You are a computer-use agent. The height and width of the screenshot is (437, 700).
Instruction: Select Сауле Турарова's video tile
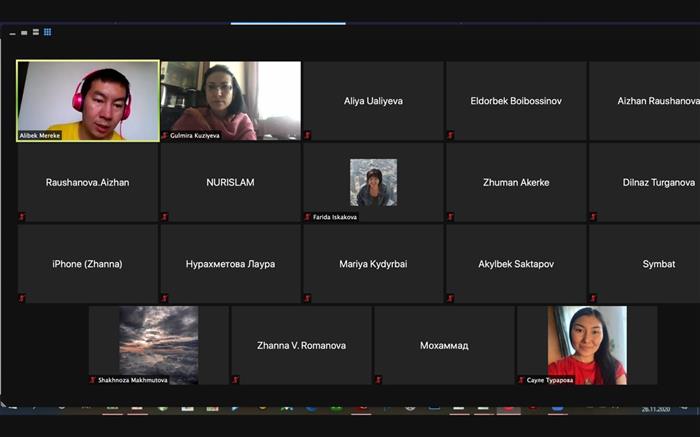coord(586,343)
